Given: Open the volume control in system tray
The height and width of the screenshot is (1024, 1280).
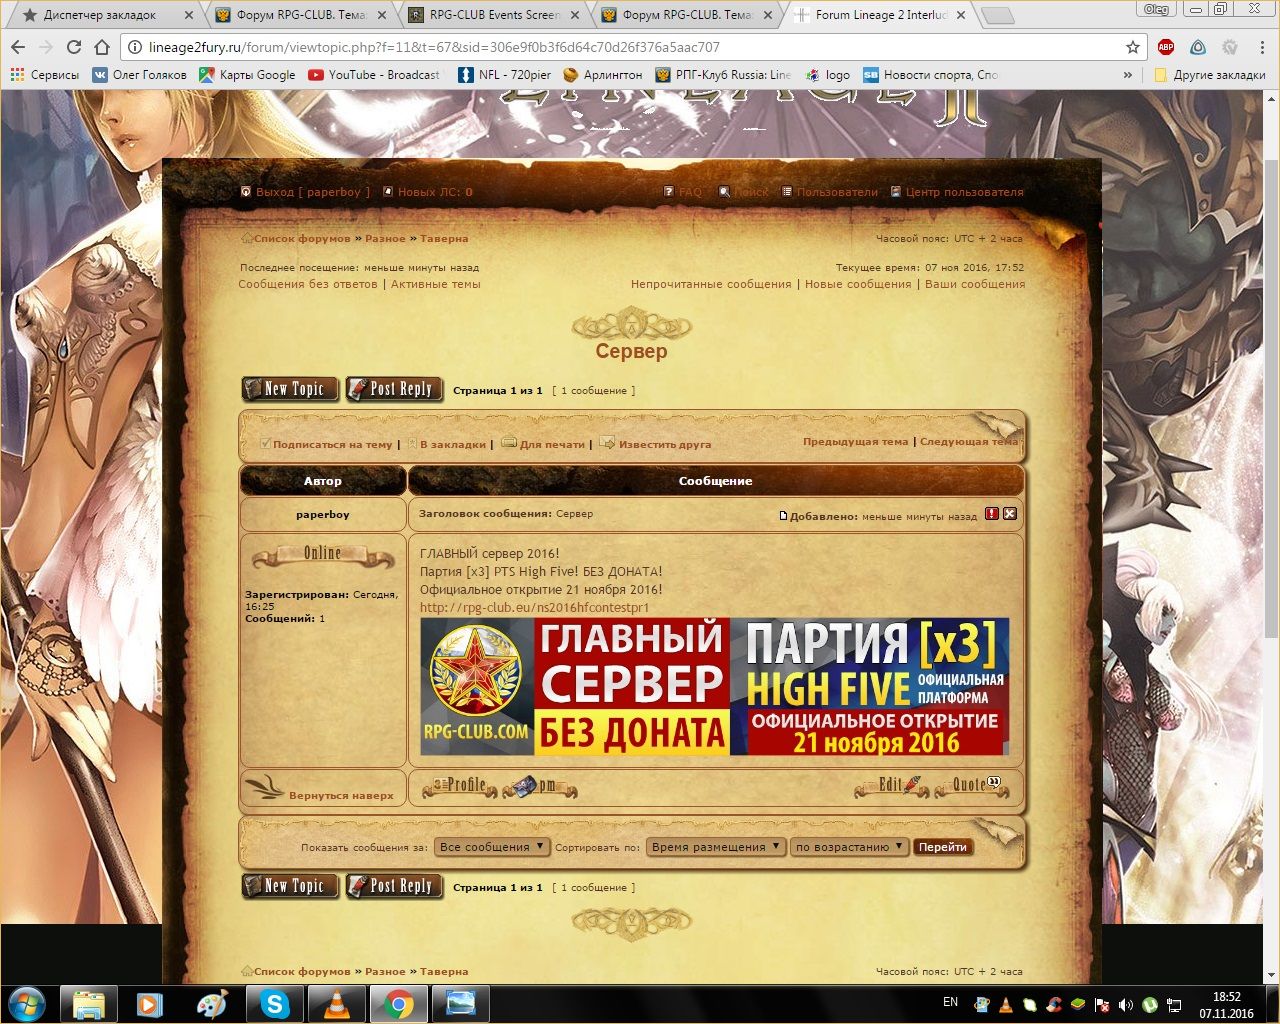Looking at the screenshot, I should point(1126,1004).
